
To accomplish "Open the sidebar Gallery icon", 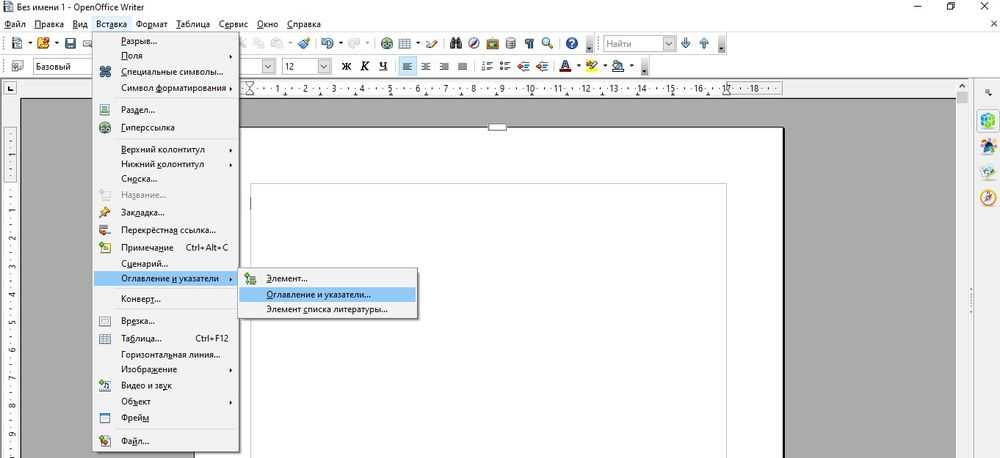I will pyautogui.click(x=986, y=172).
